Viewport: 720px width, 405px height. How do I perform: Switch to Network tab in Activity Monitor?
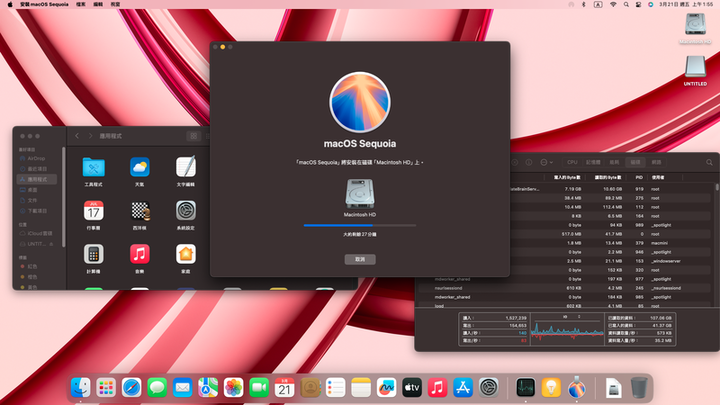pos(657,162)
